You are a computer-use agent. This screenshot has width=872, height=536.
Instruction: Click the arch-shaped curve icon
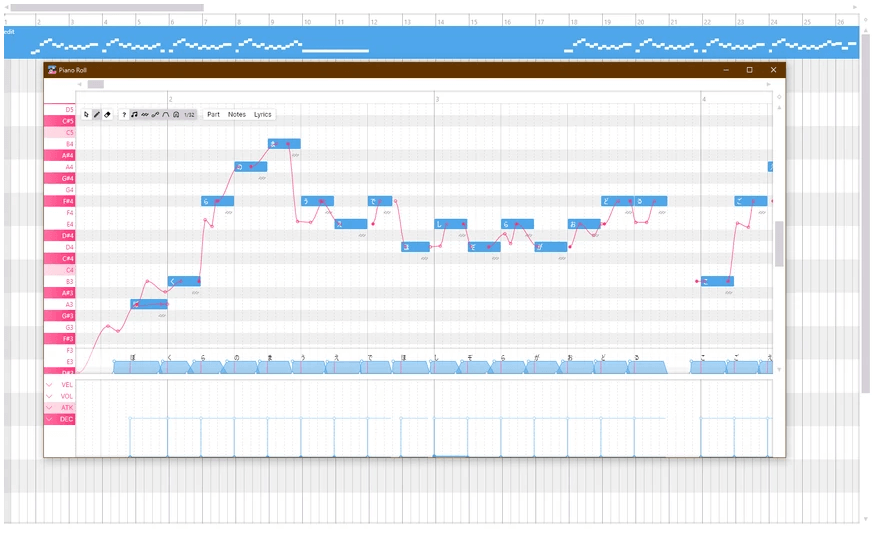(x=166, y=115)
